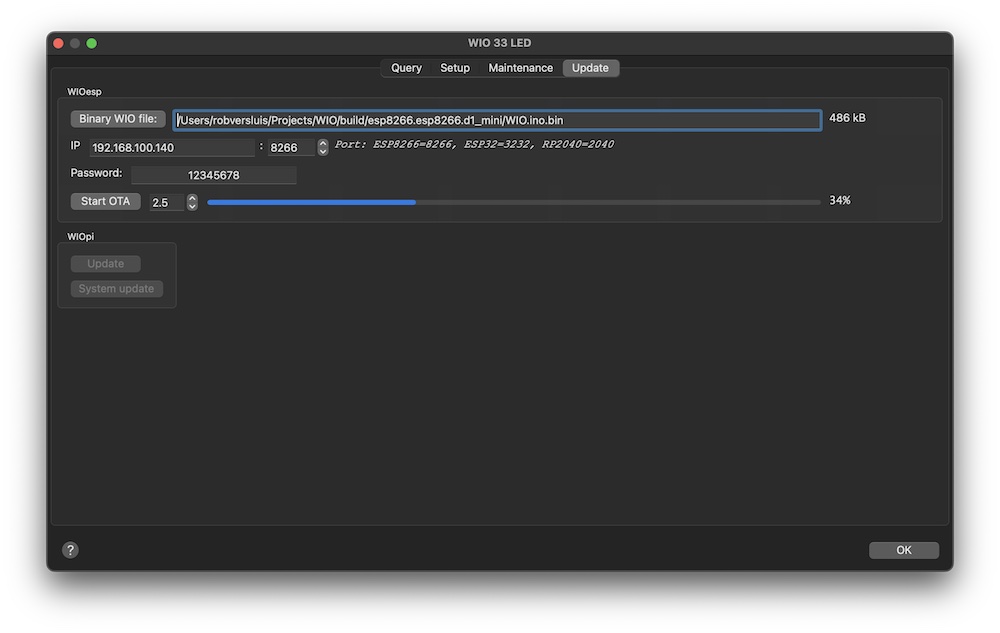Switch to the Query tab
Image resolution: width=1000 pixels, height=633 pixels.
(x=406, y=68)
